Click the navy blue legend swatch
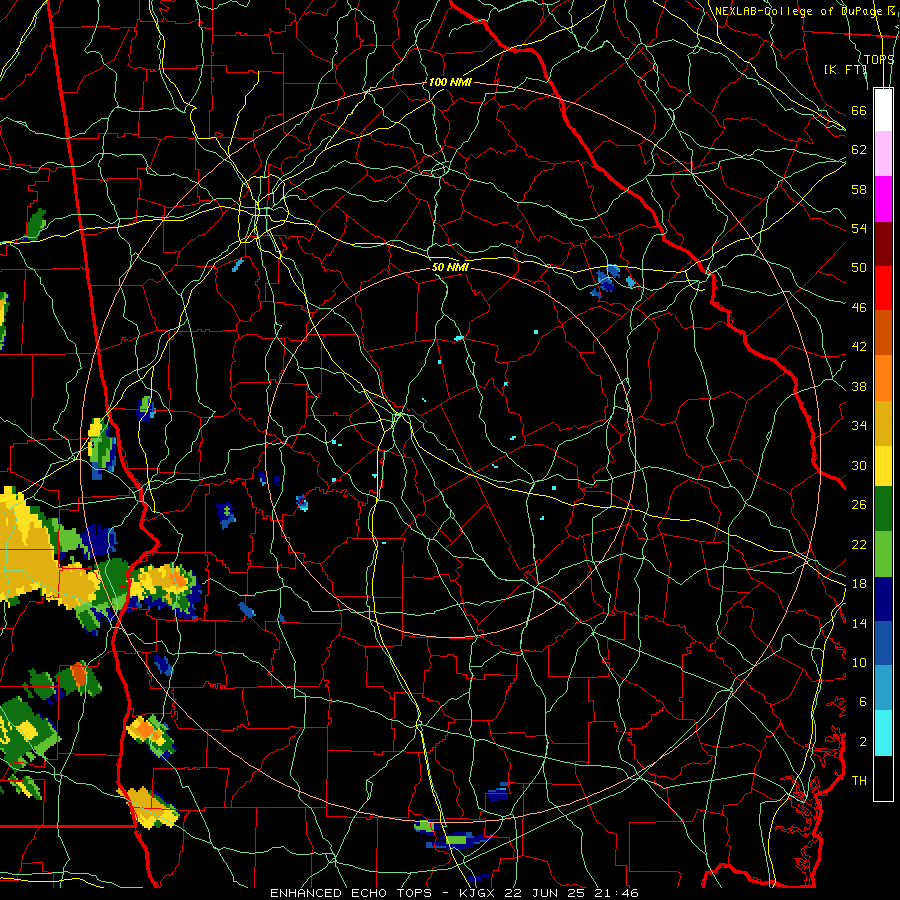900x900 pixels. tap(883, 599)
